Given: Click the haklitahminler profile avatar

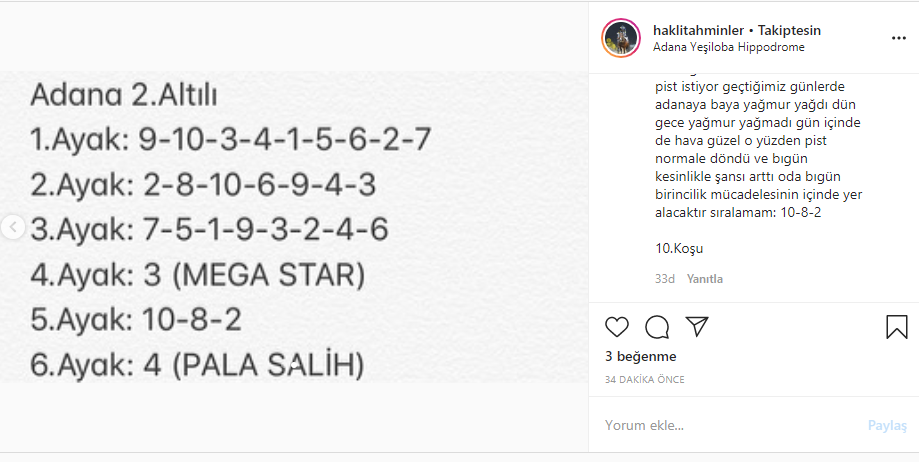Looking at the screenshot, I should 620,38.
